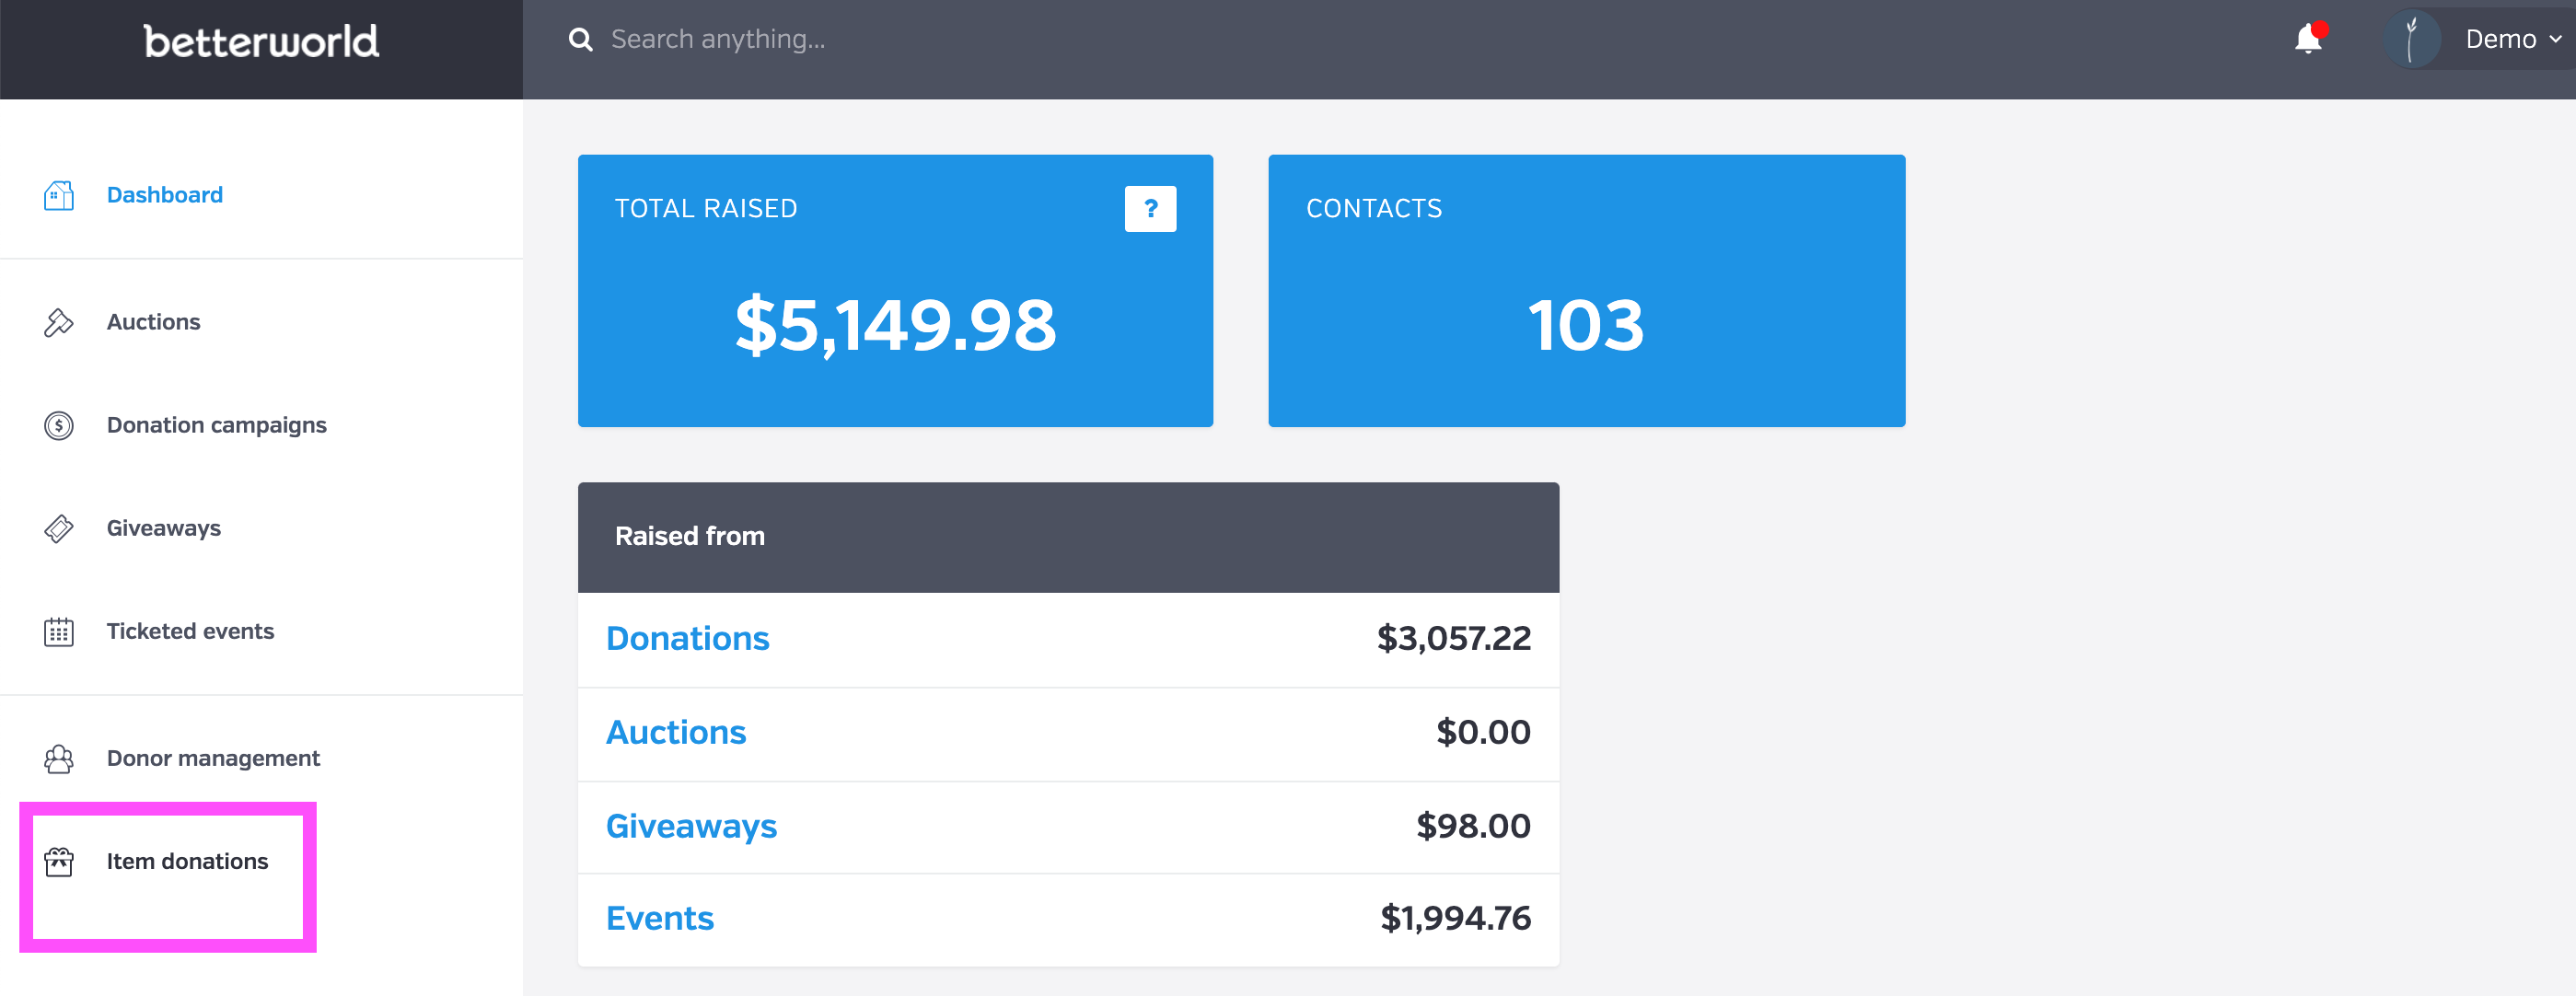This screenshot has height=996, width=2576.
Task: Click the Donor management people icon
Action: point(59,758)
